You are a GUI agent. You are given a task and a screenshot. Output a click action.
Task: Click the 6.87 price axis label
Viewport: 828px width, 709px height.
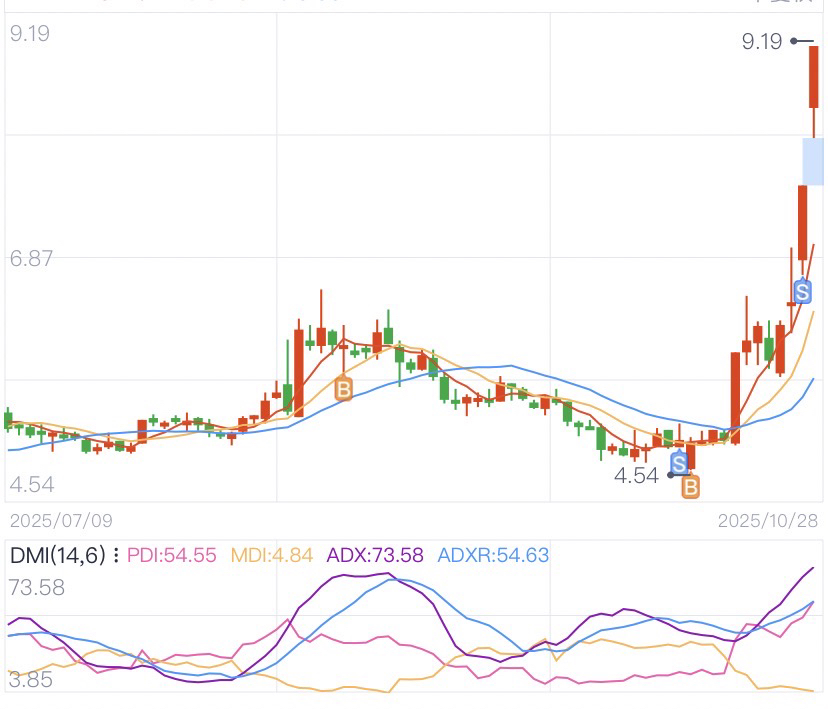(30, 258)
